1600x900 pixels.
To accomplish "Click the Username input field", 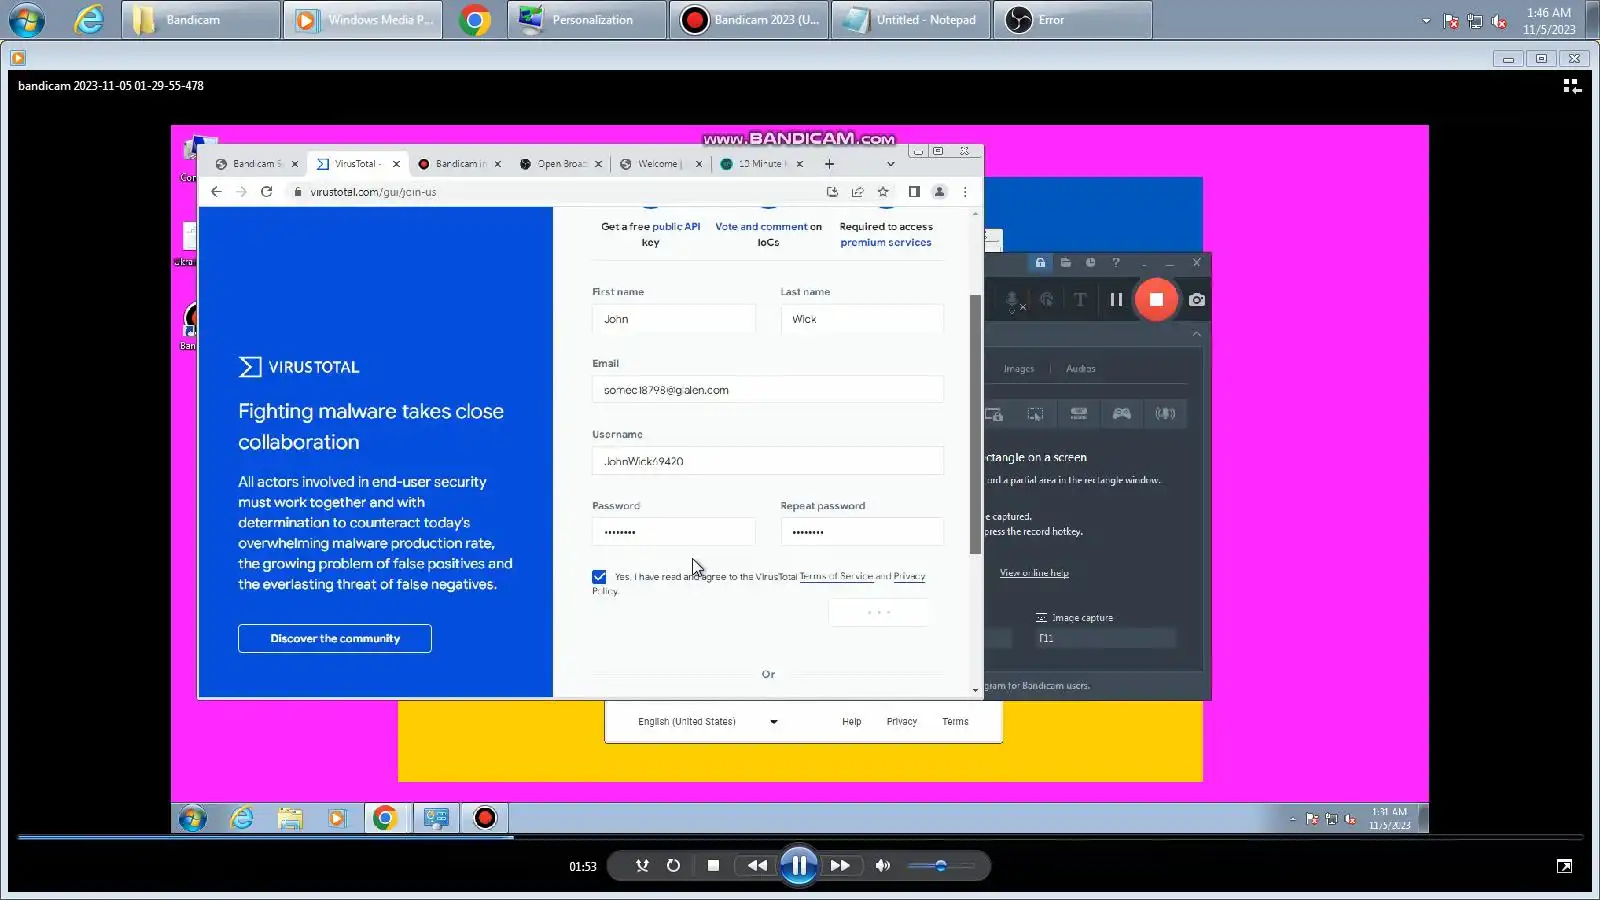I will tap(768, 461).
